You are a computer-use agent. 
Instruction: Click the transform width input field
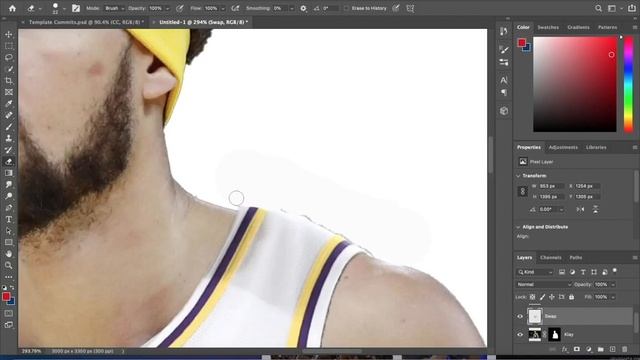pyautogui.click(x=551, y=186)
